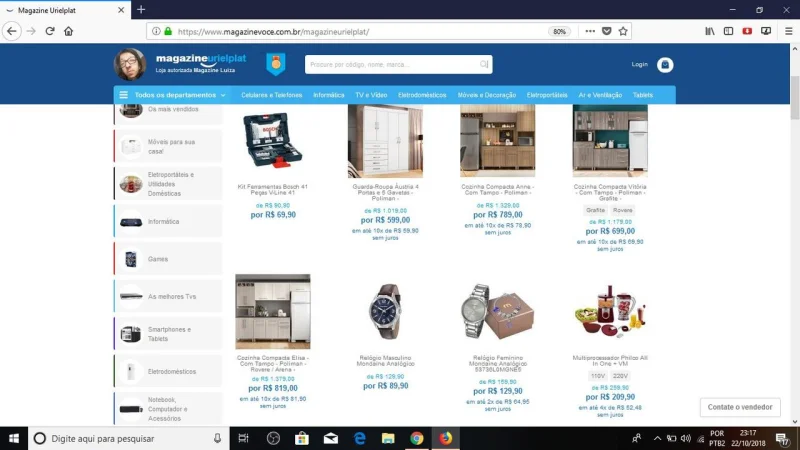Open the Windows Start menu

(14, 438)
